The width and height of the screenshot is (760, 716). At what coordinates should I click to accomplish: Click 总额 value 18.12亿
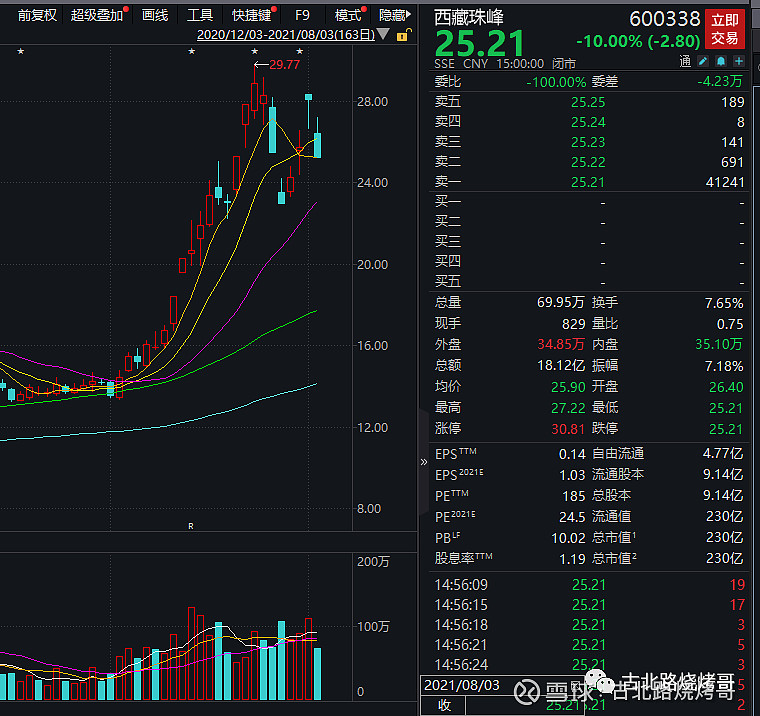point(560,365)
